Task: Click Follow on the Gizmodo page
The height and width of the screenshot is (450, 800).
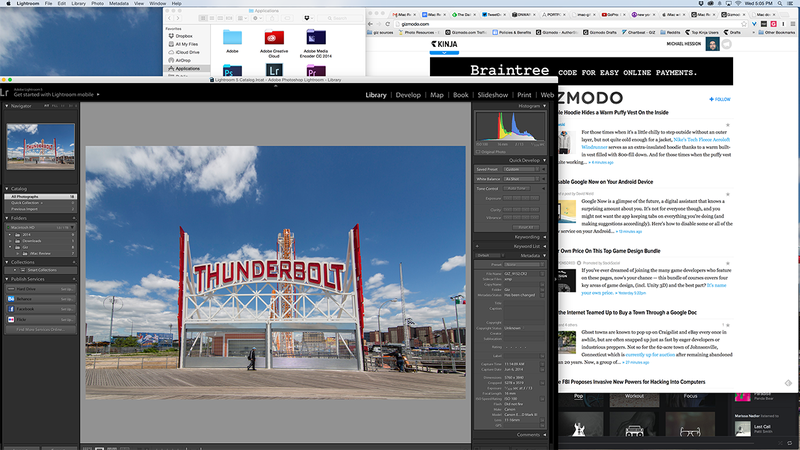Action: tap(720, 99)
